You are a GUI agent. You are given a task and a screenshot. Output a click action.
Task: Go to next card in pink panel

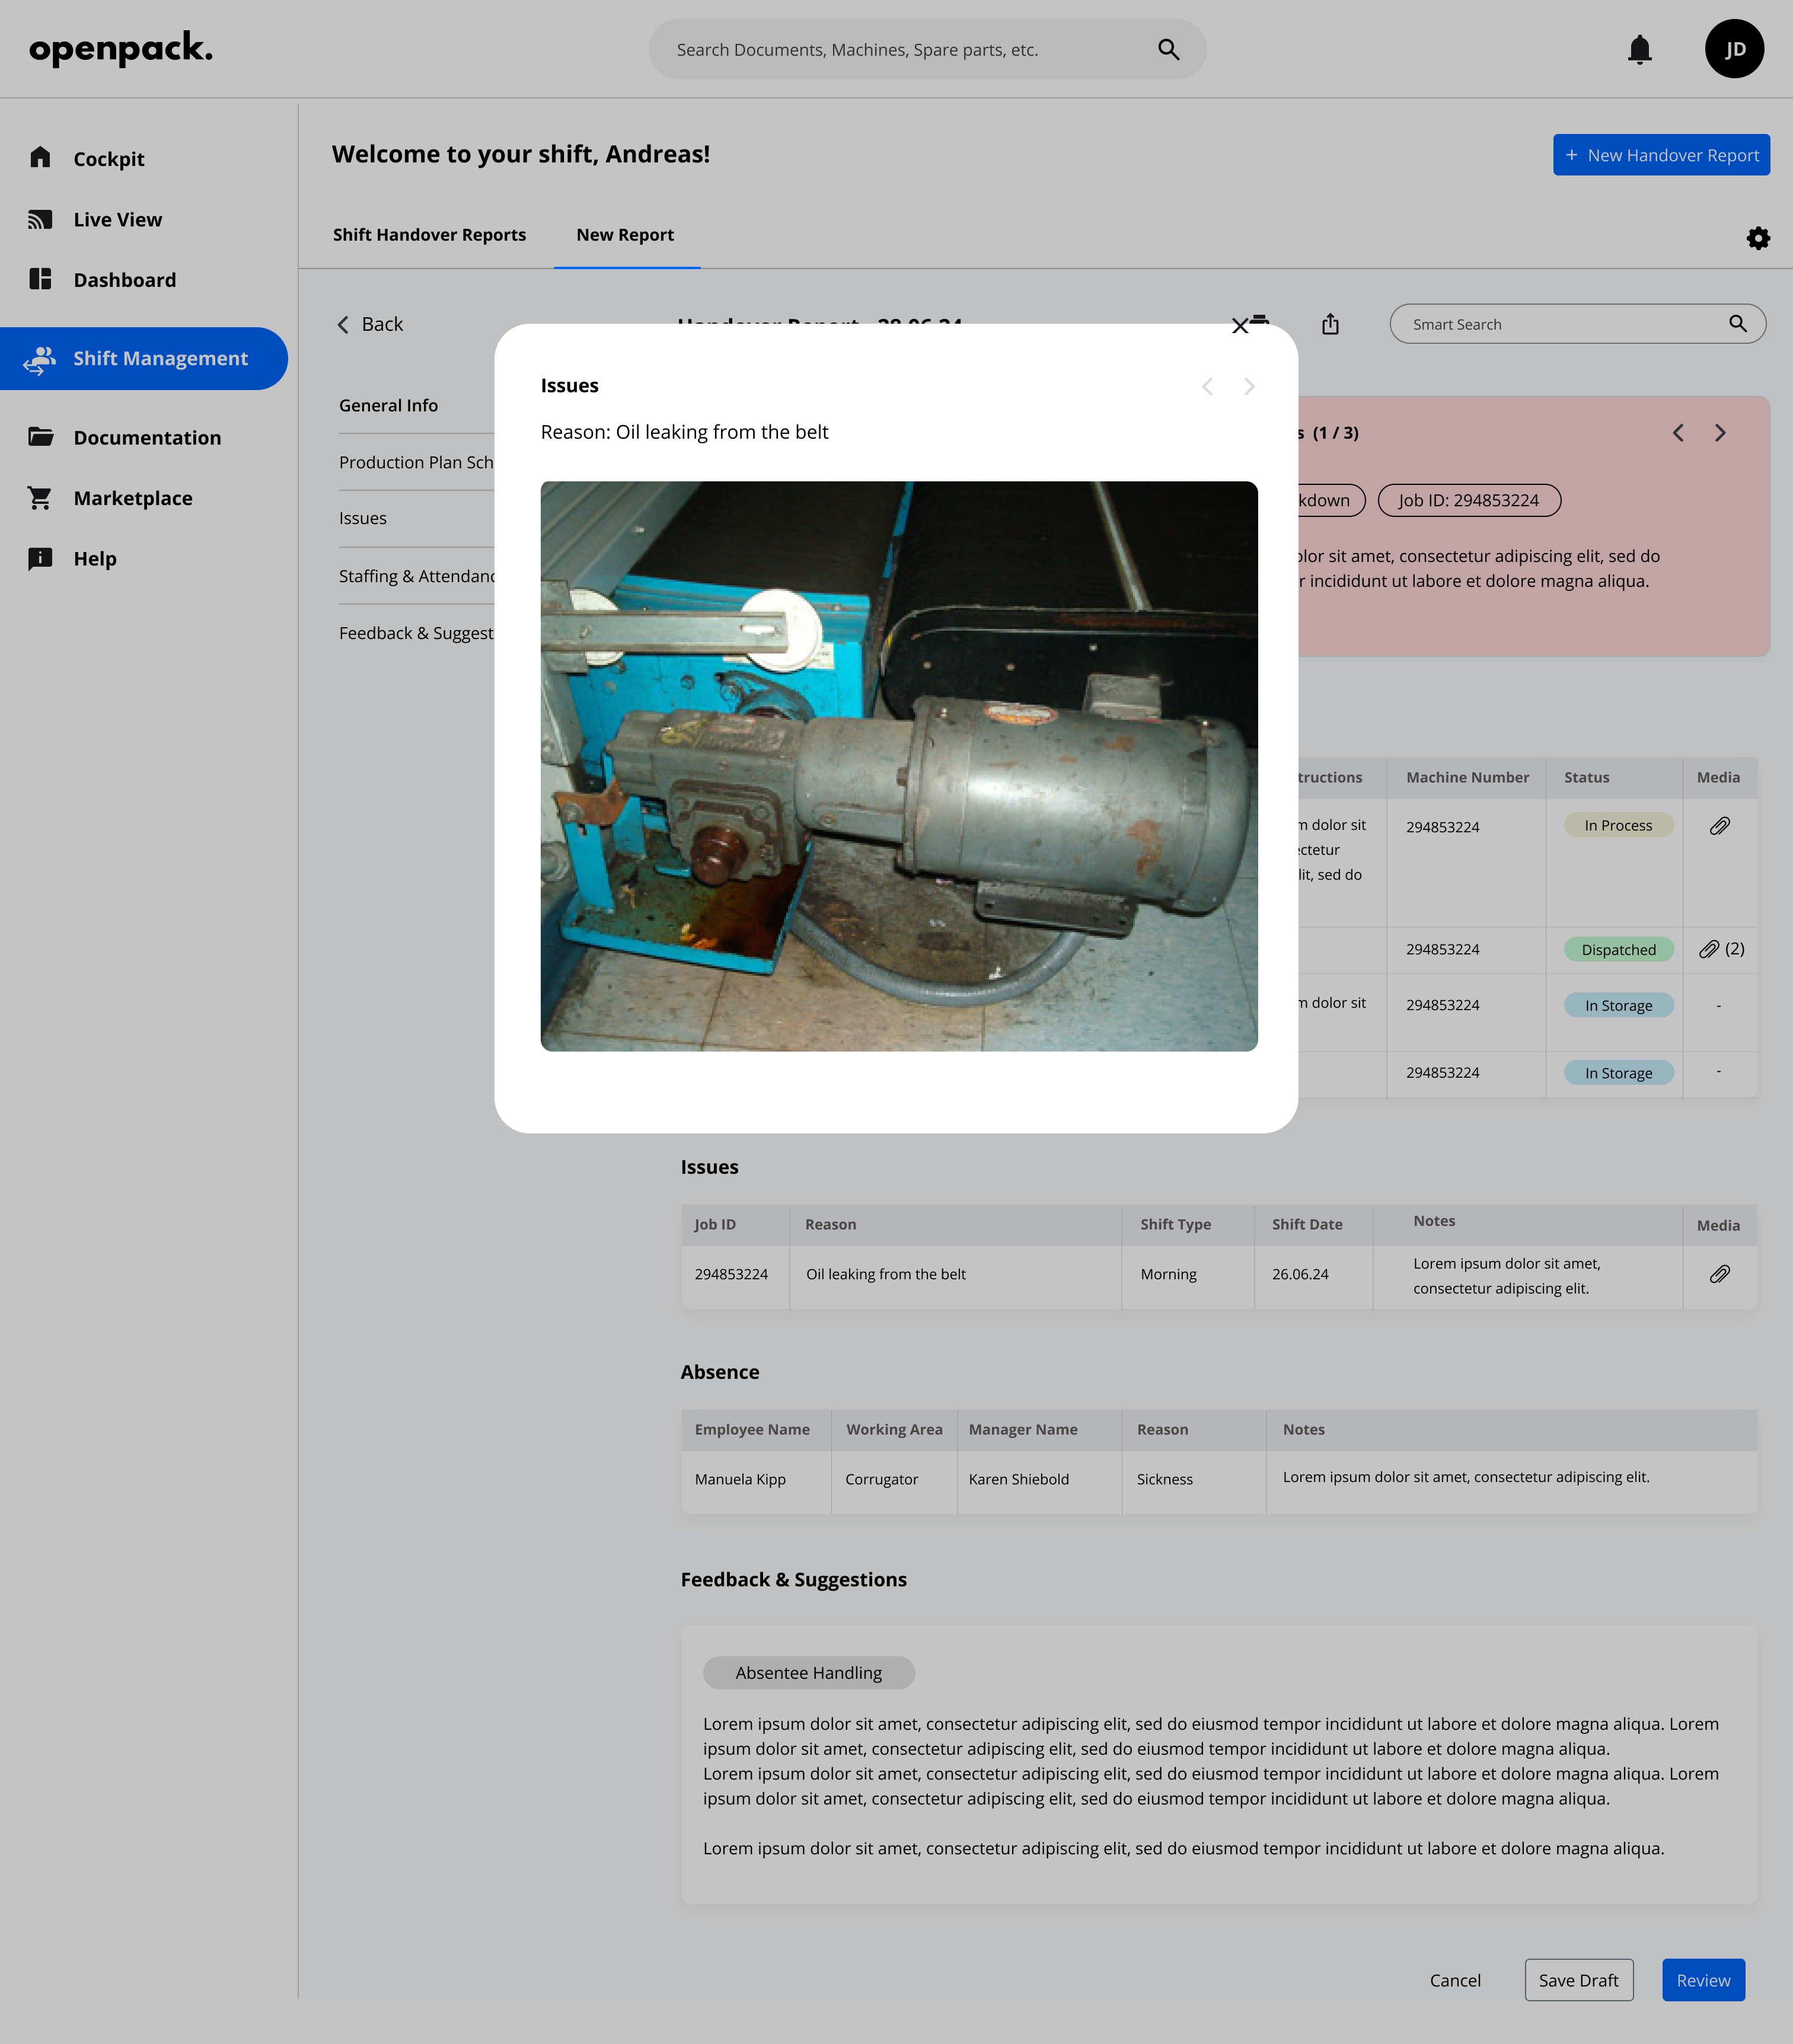[1720, 433]
